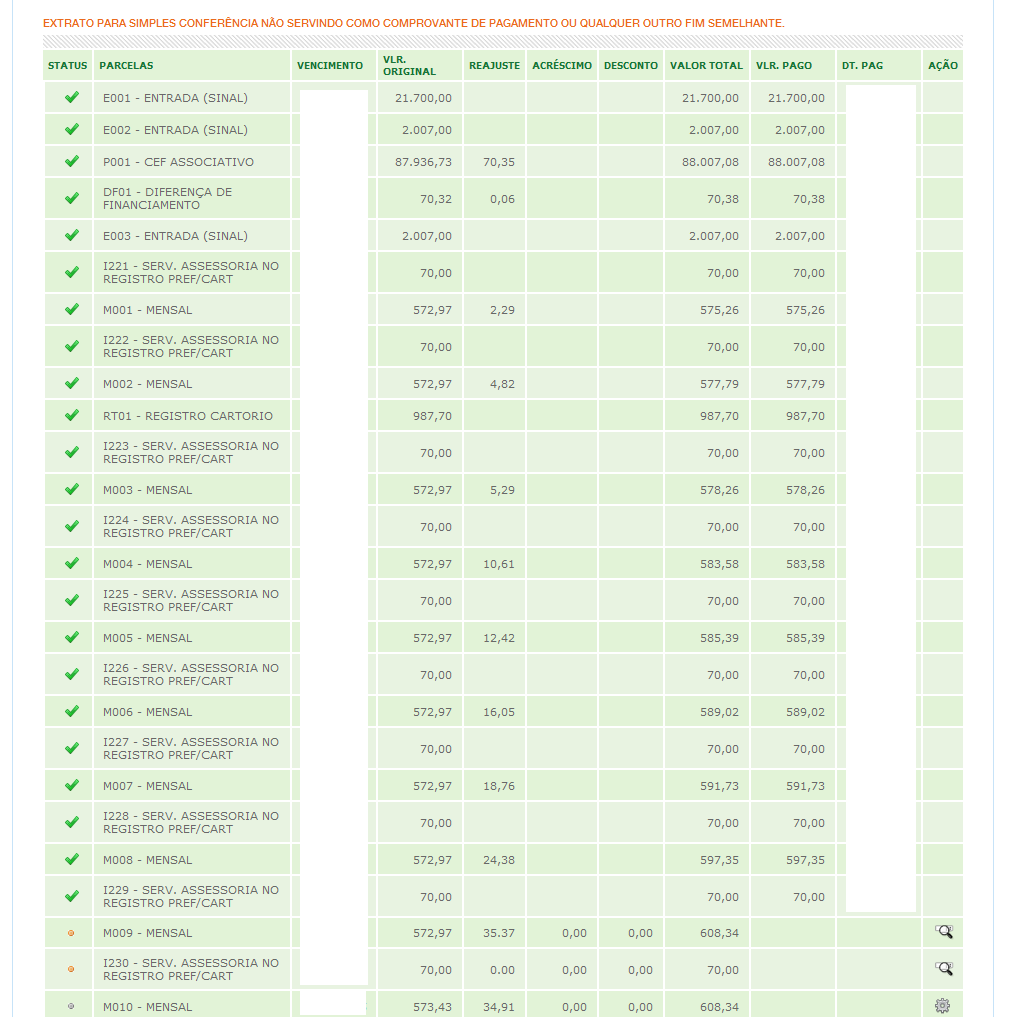
Task: Click the VLR. ORIGINAL column header
Action: [409, 66]
